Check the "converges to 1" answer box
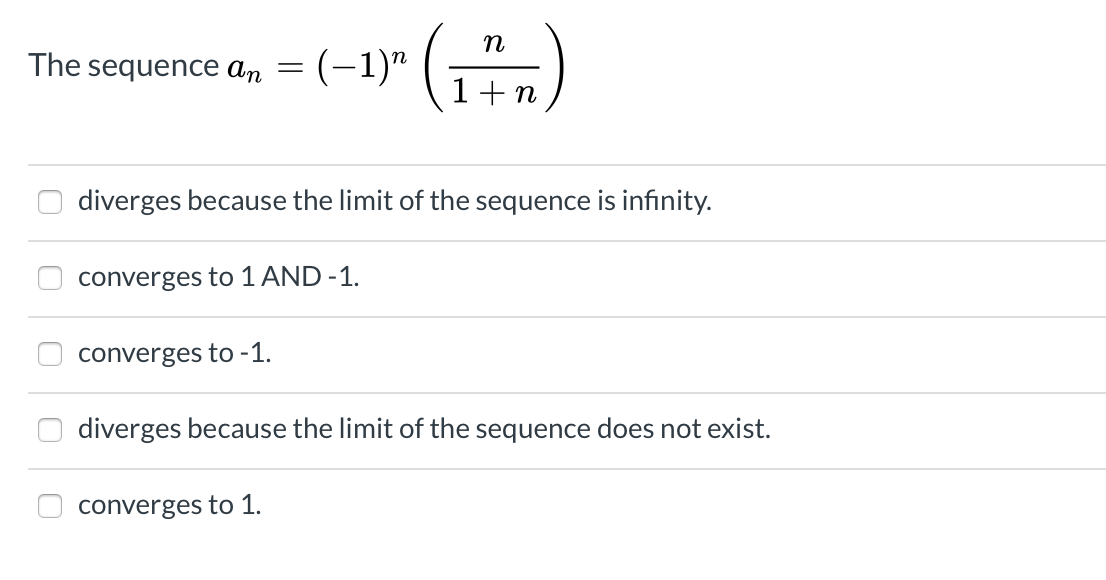 (49, 506)
